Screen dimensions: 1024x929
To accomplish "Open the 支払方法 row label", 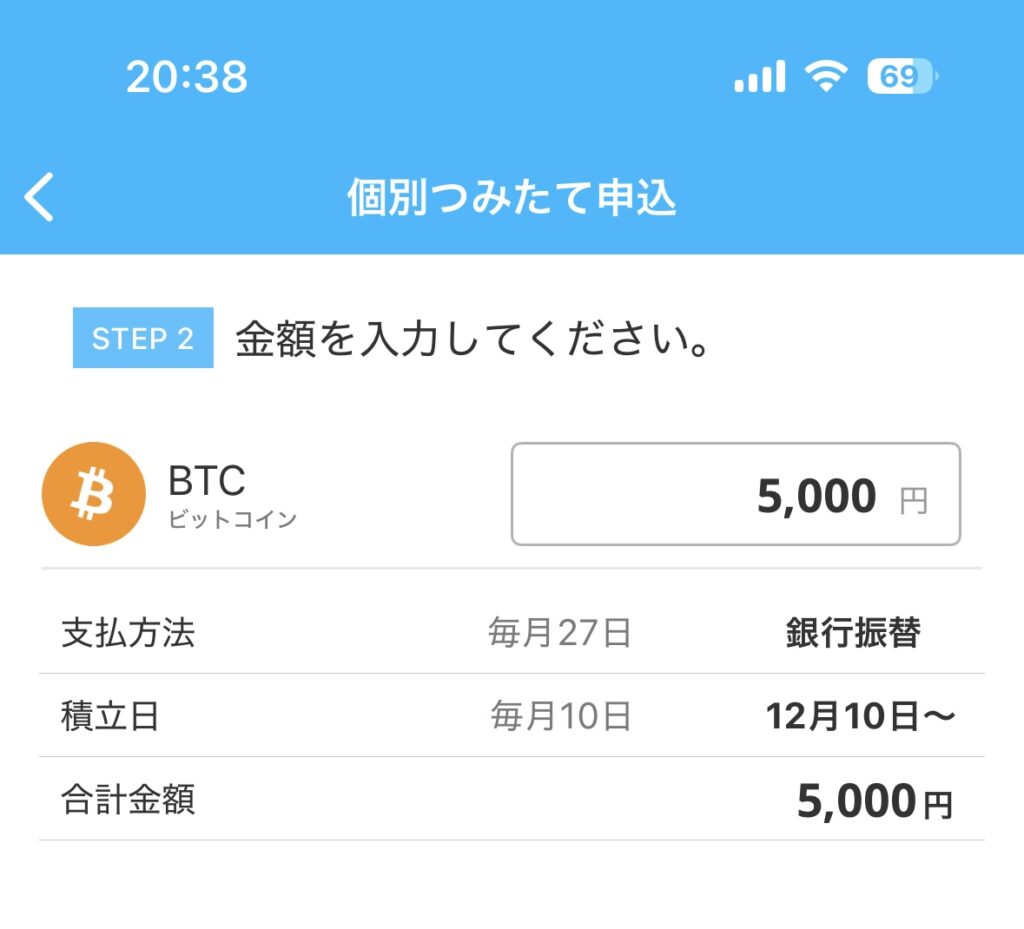I will [128, 633].
